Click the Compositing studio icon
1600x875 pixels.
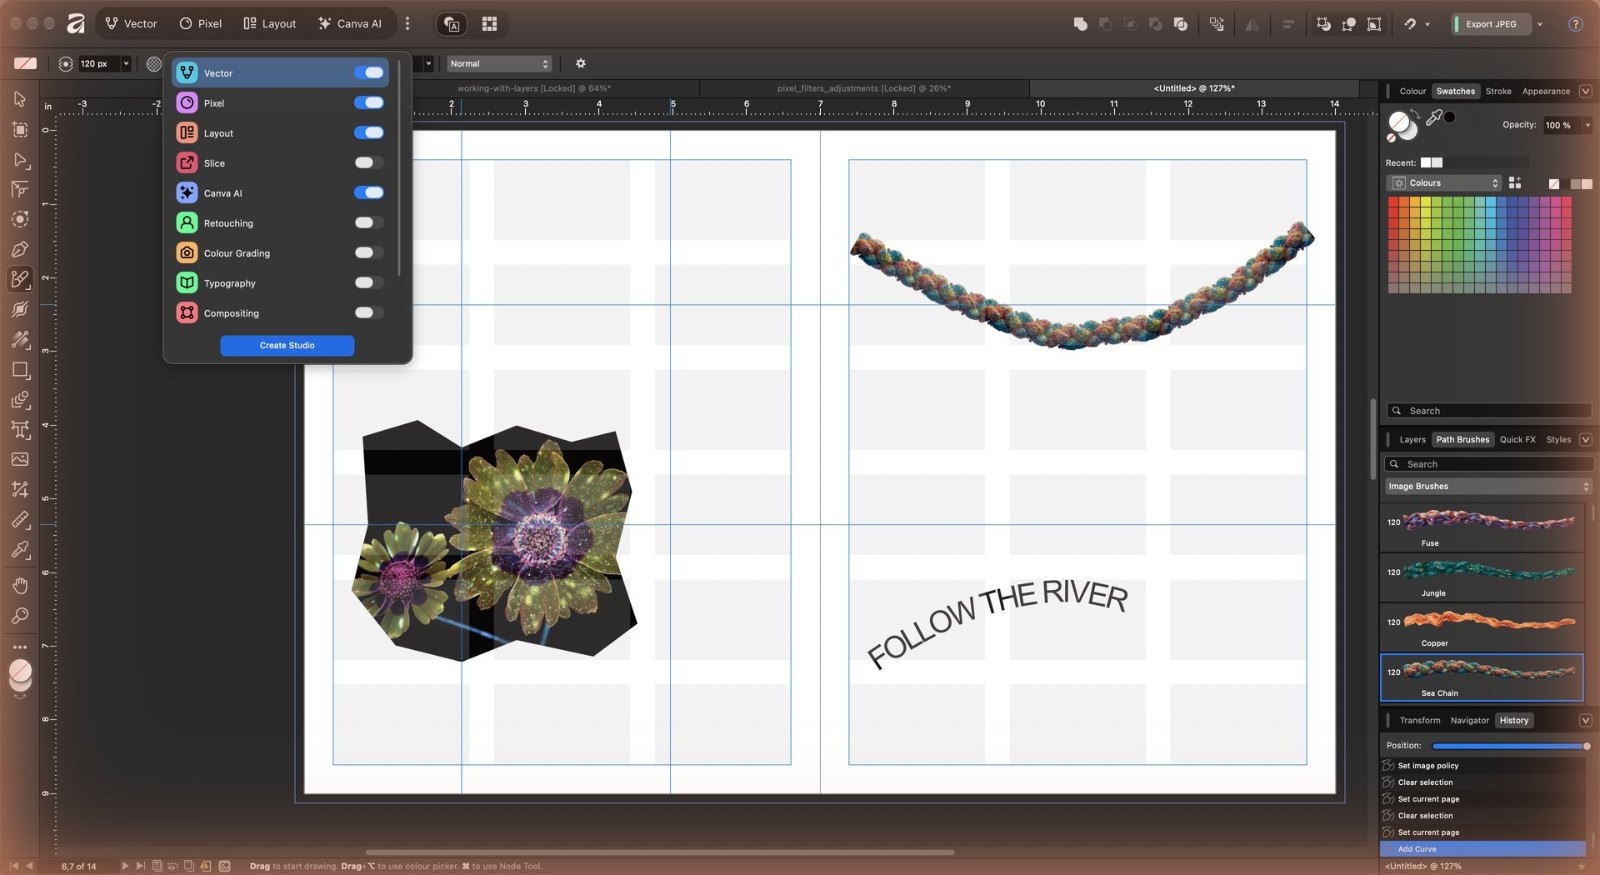coord(187,313)
